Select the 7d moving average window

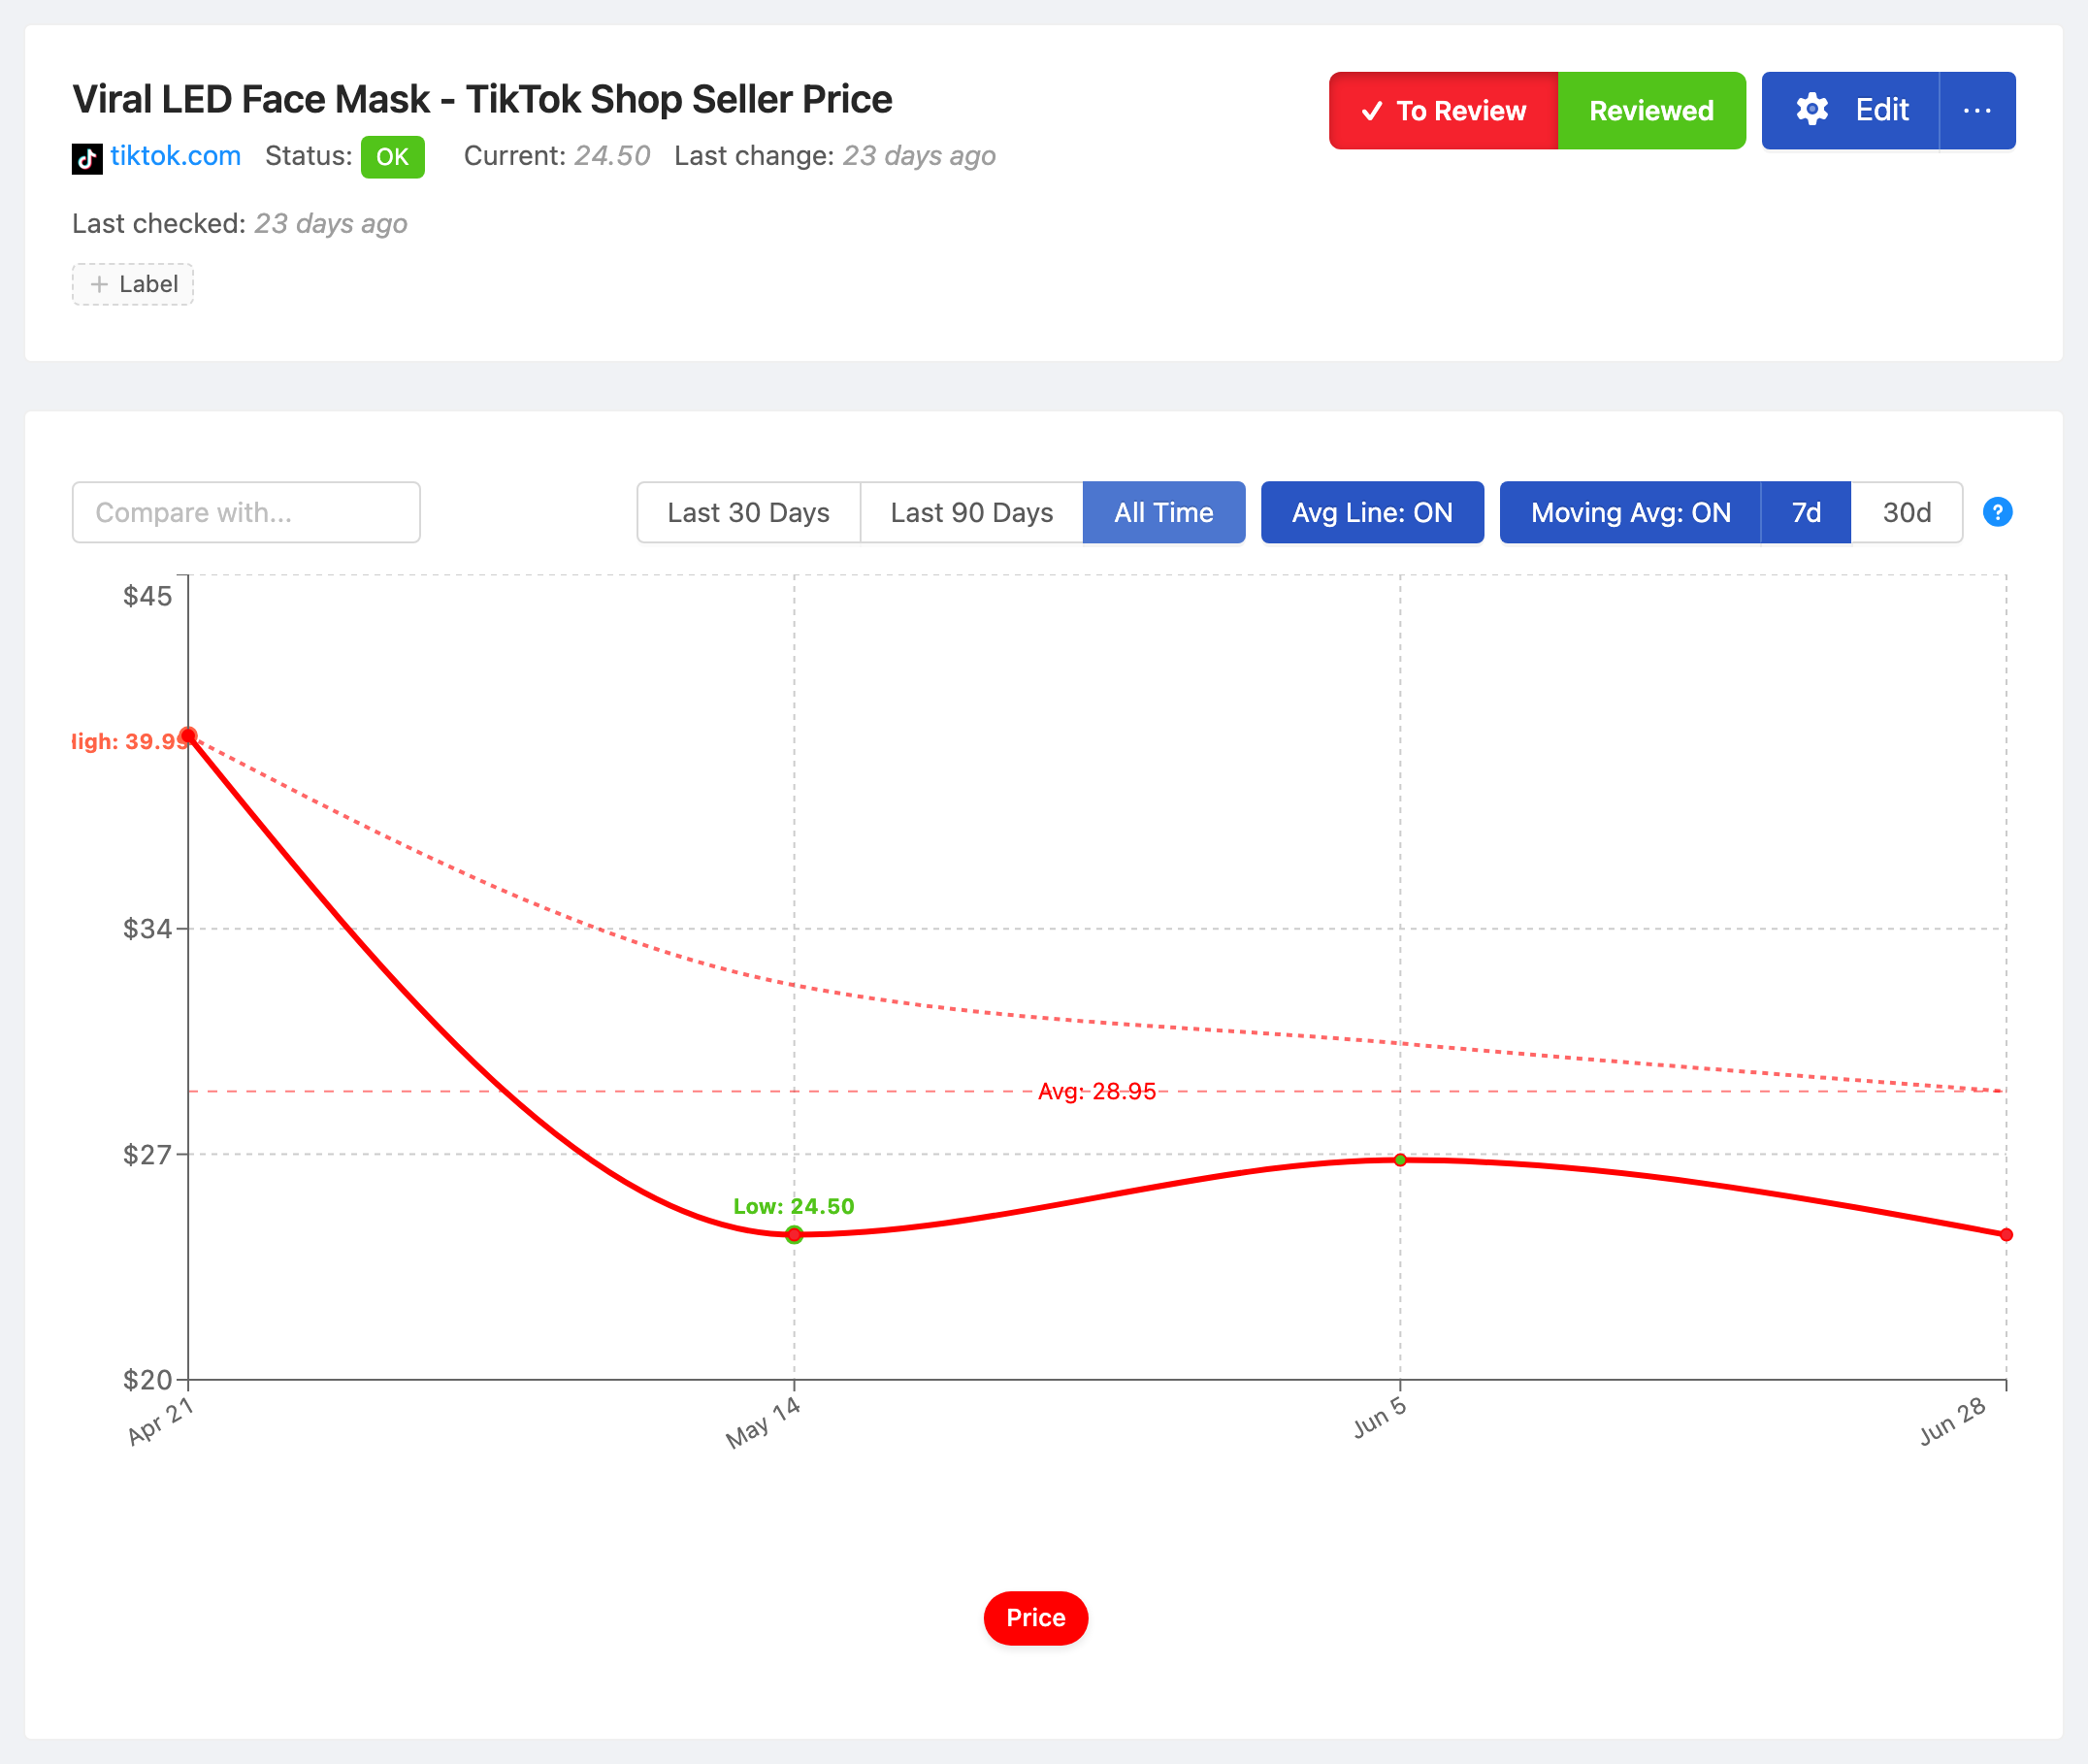click(1806, 512)
